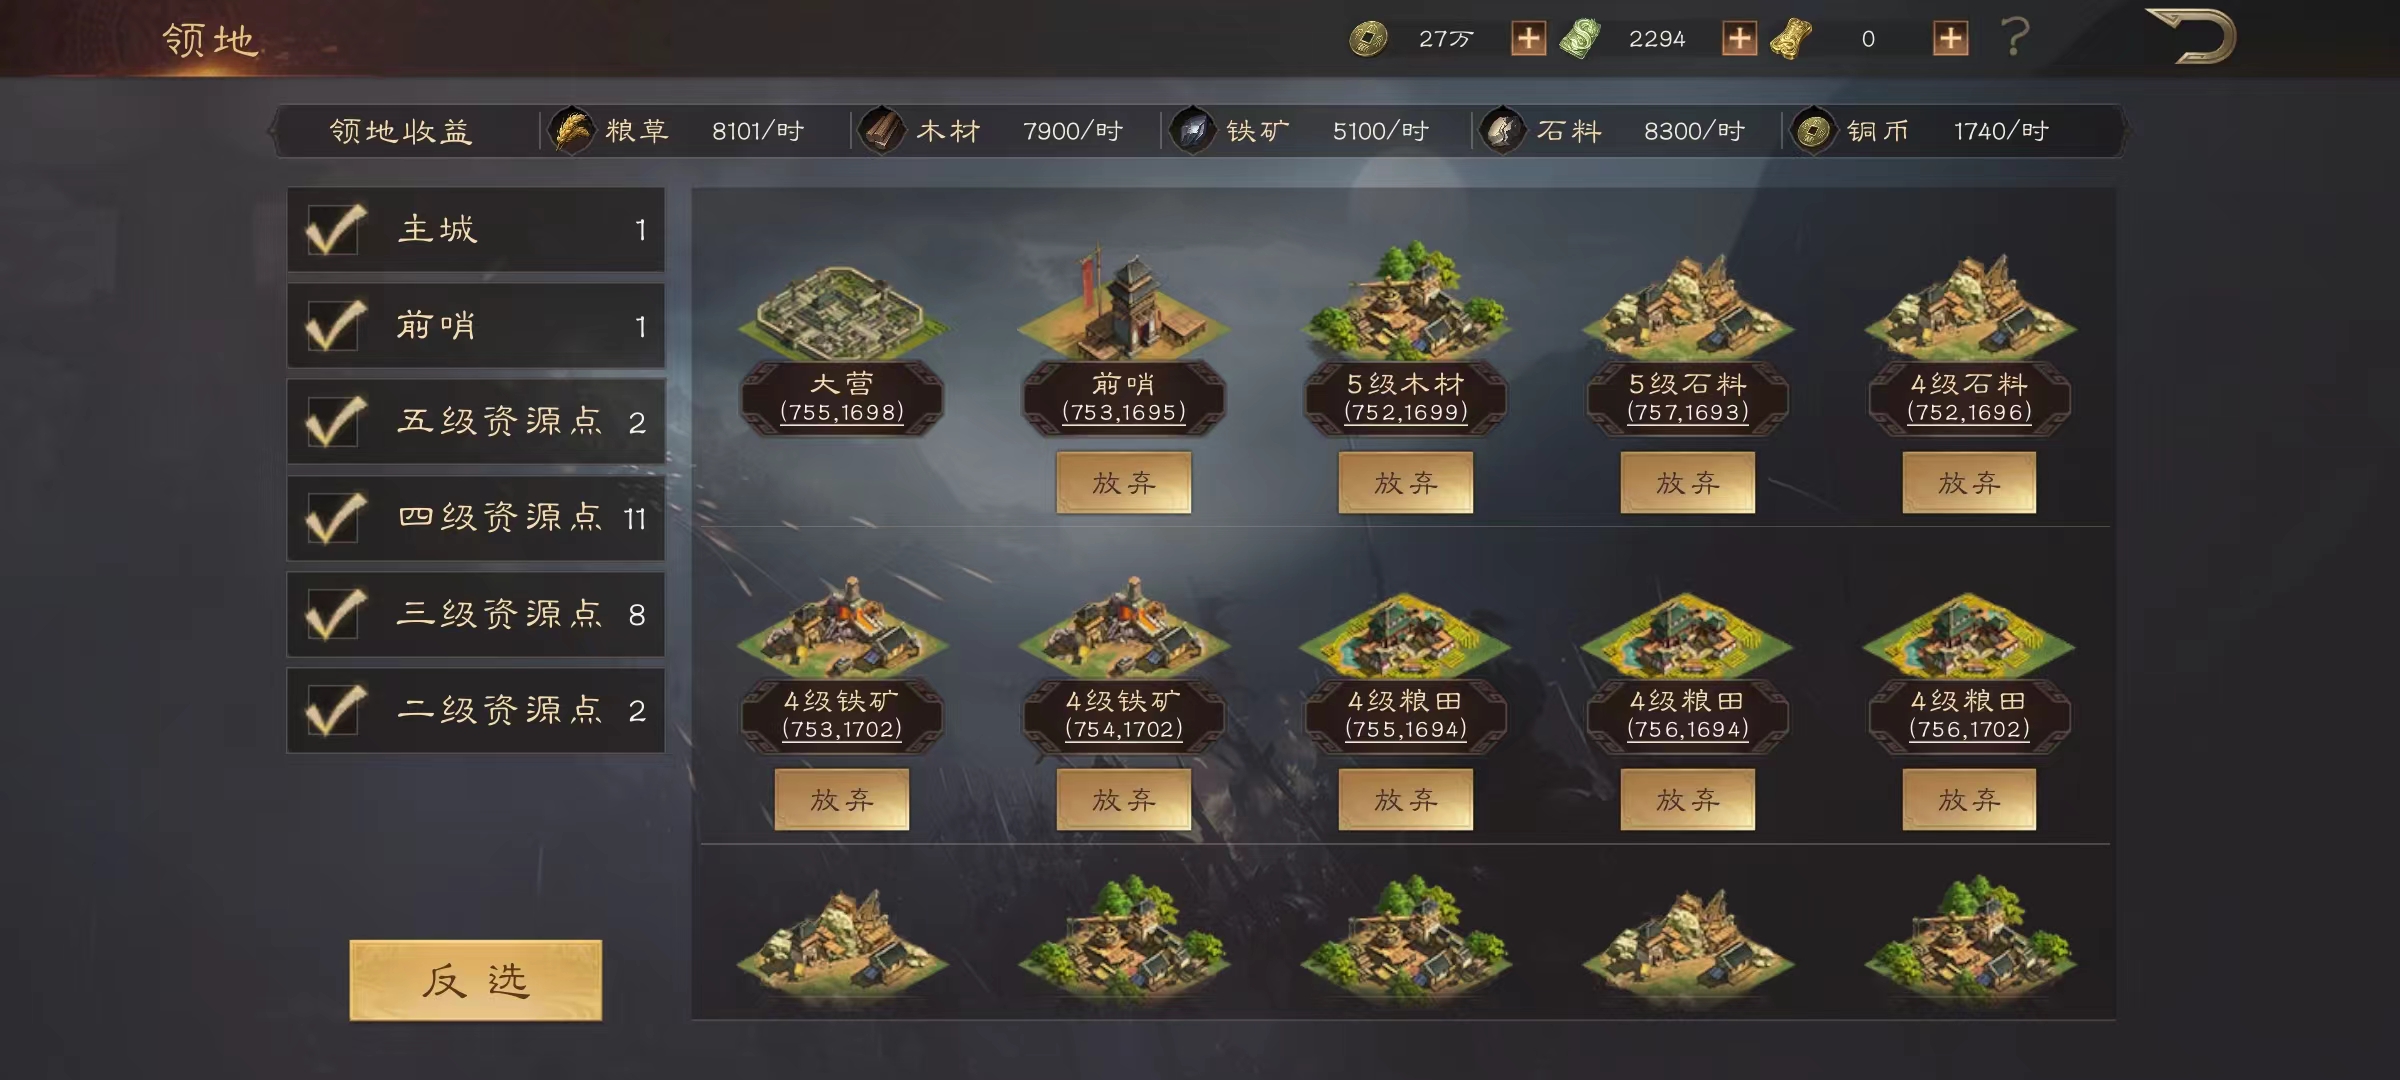Click the 反选 invert selection button

[476, 981]
